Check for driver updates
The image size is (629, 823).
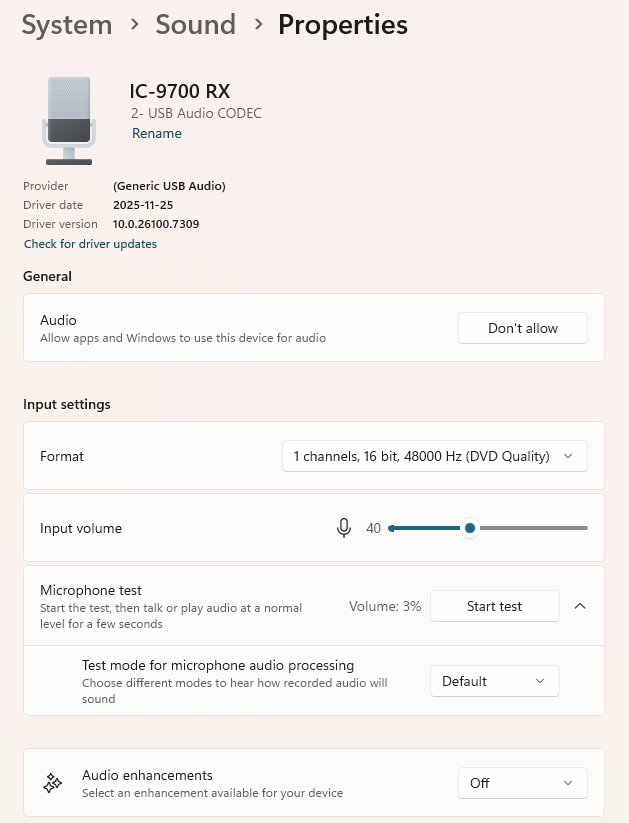click(x=90, y=244)
